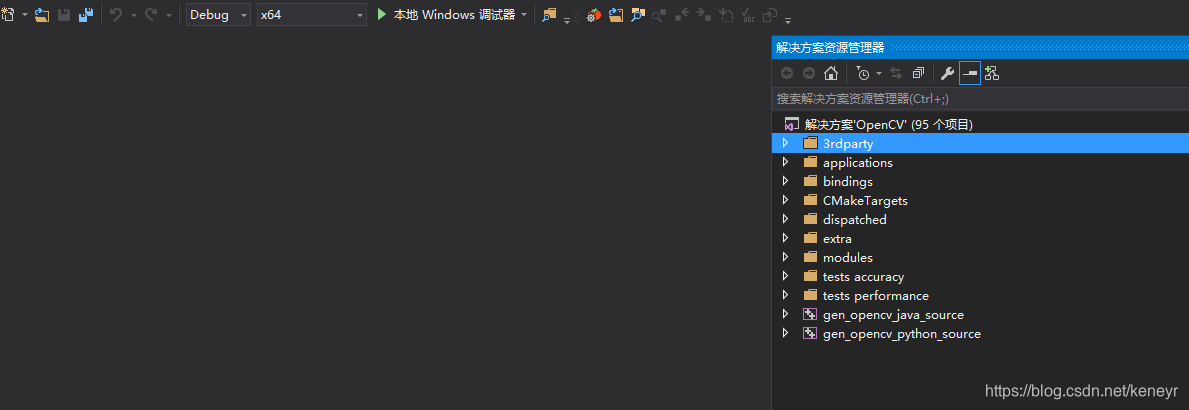Screen dimensions: 1189x410
Task: Click the Solution Explorer search field
Action: click(x=980, y=99)
